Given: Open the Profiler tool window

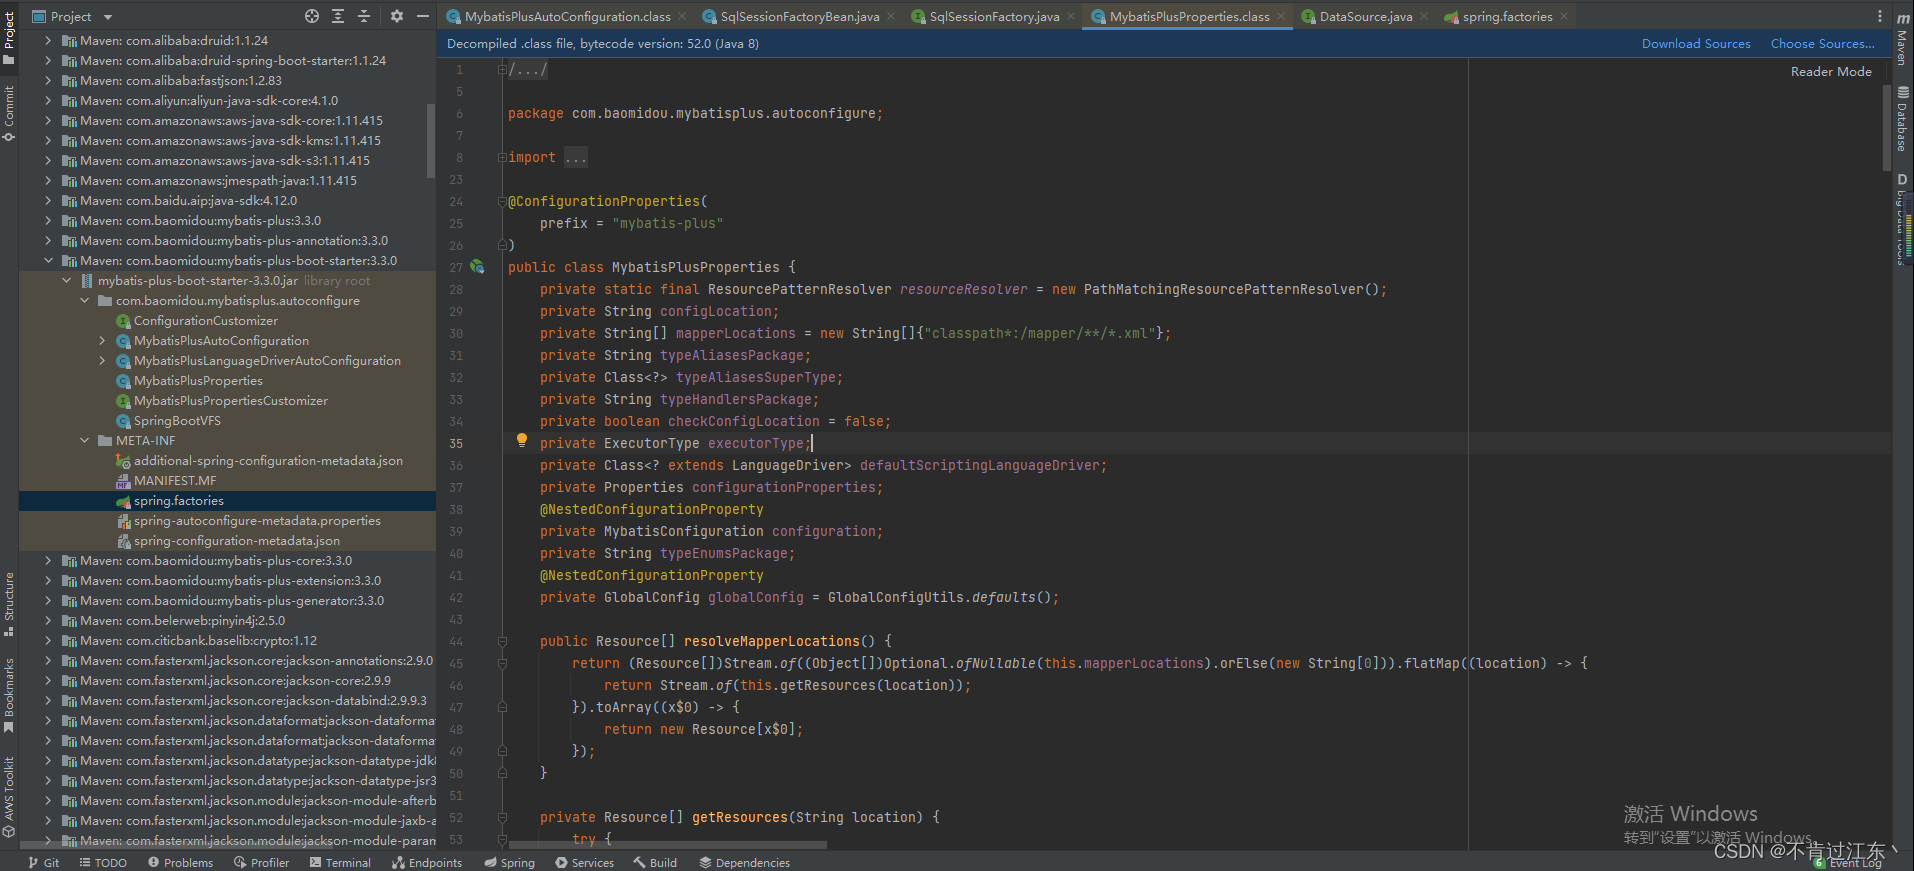Looking at the screenshot, I should pyautogui.click(x=261, y=862).
